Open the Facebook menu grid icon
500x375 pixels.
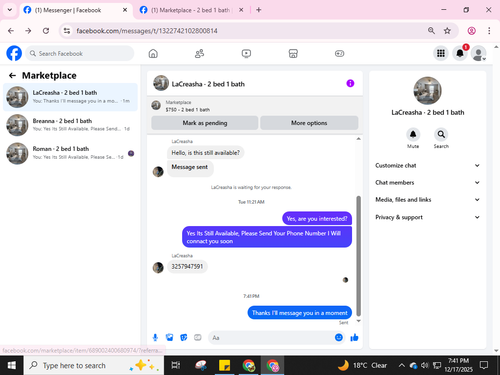point(441,53)
